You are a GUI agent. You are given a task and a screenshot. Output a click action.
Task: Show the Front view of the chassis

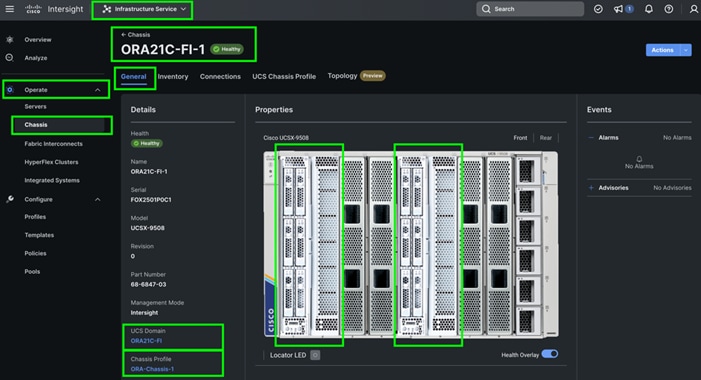pyautogui.click(x=520, y=138)
